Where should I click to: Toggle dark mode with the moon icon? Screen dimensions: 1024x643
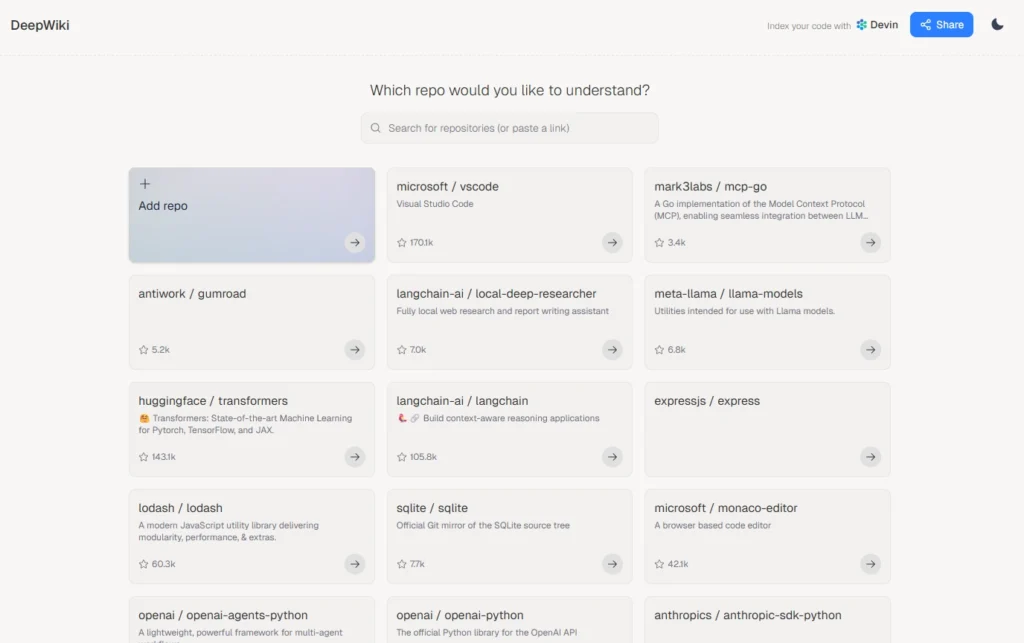point(997,25)
